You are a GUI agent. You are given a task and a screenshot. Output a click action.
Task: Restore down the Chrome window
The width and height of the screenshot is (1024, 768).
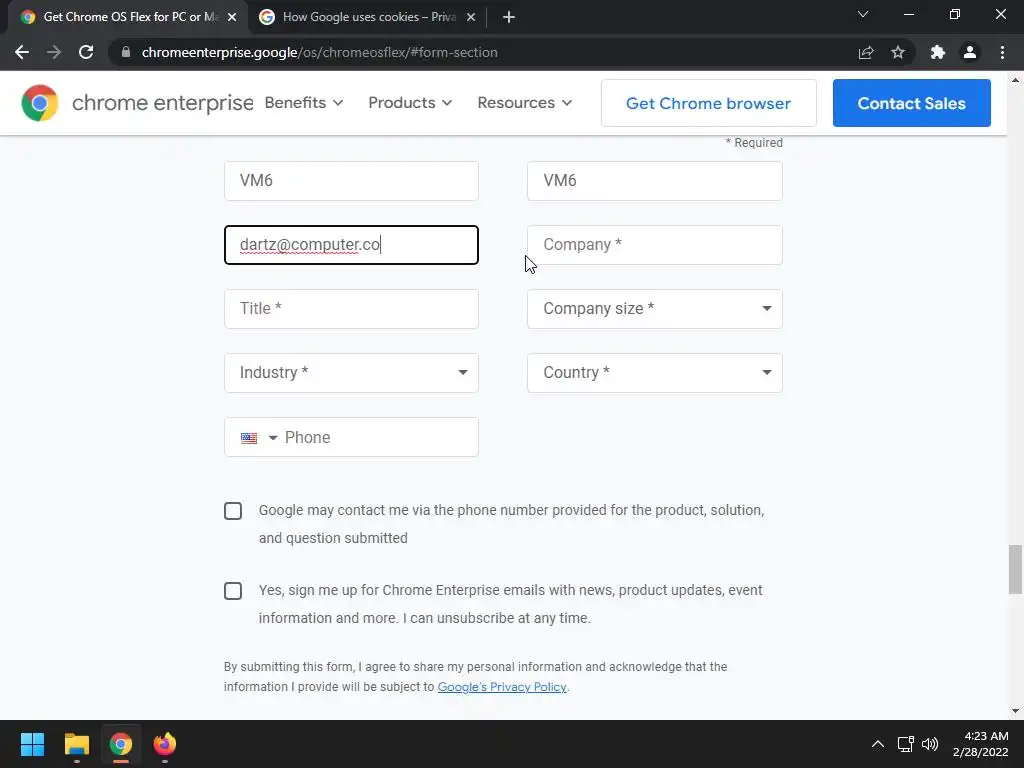(955, 14)
